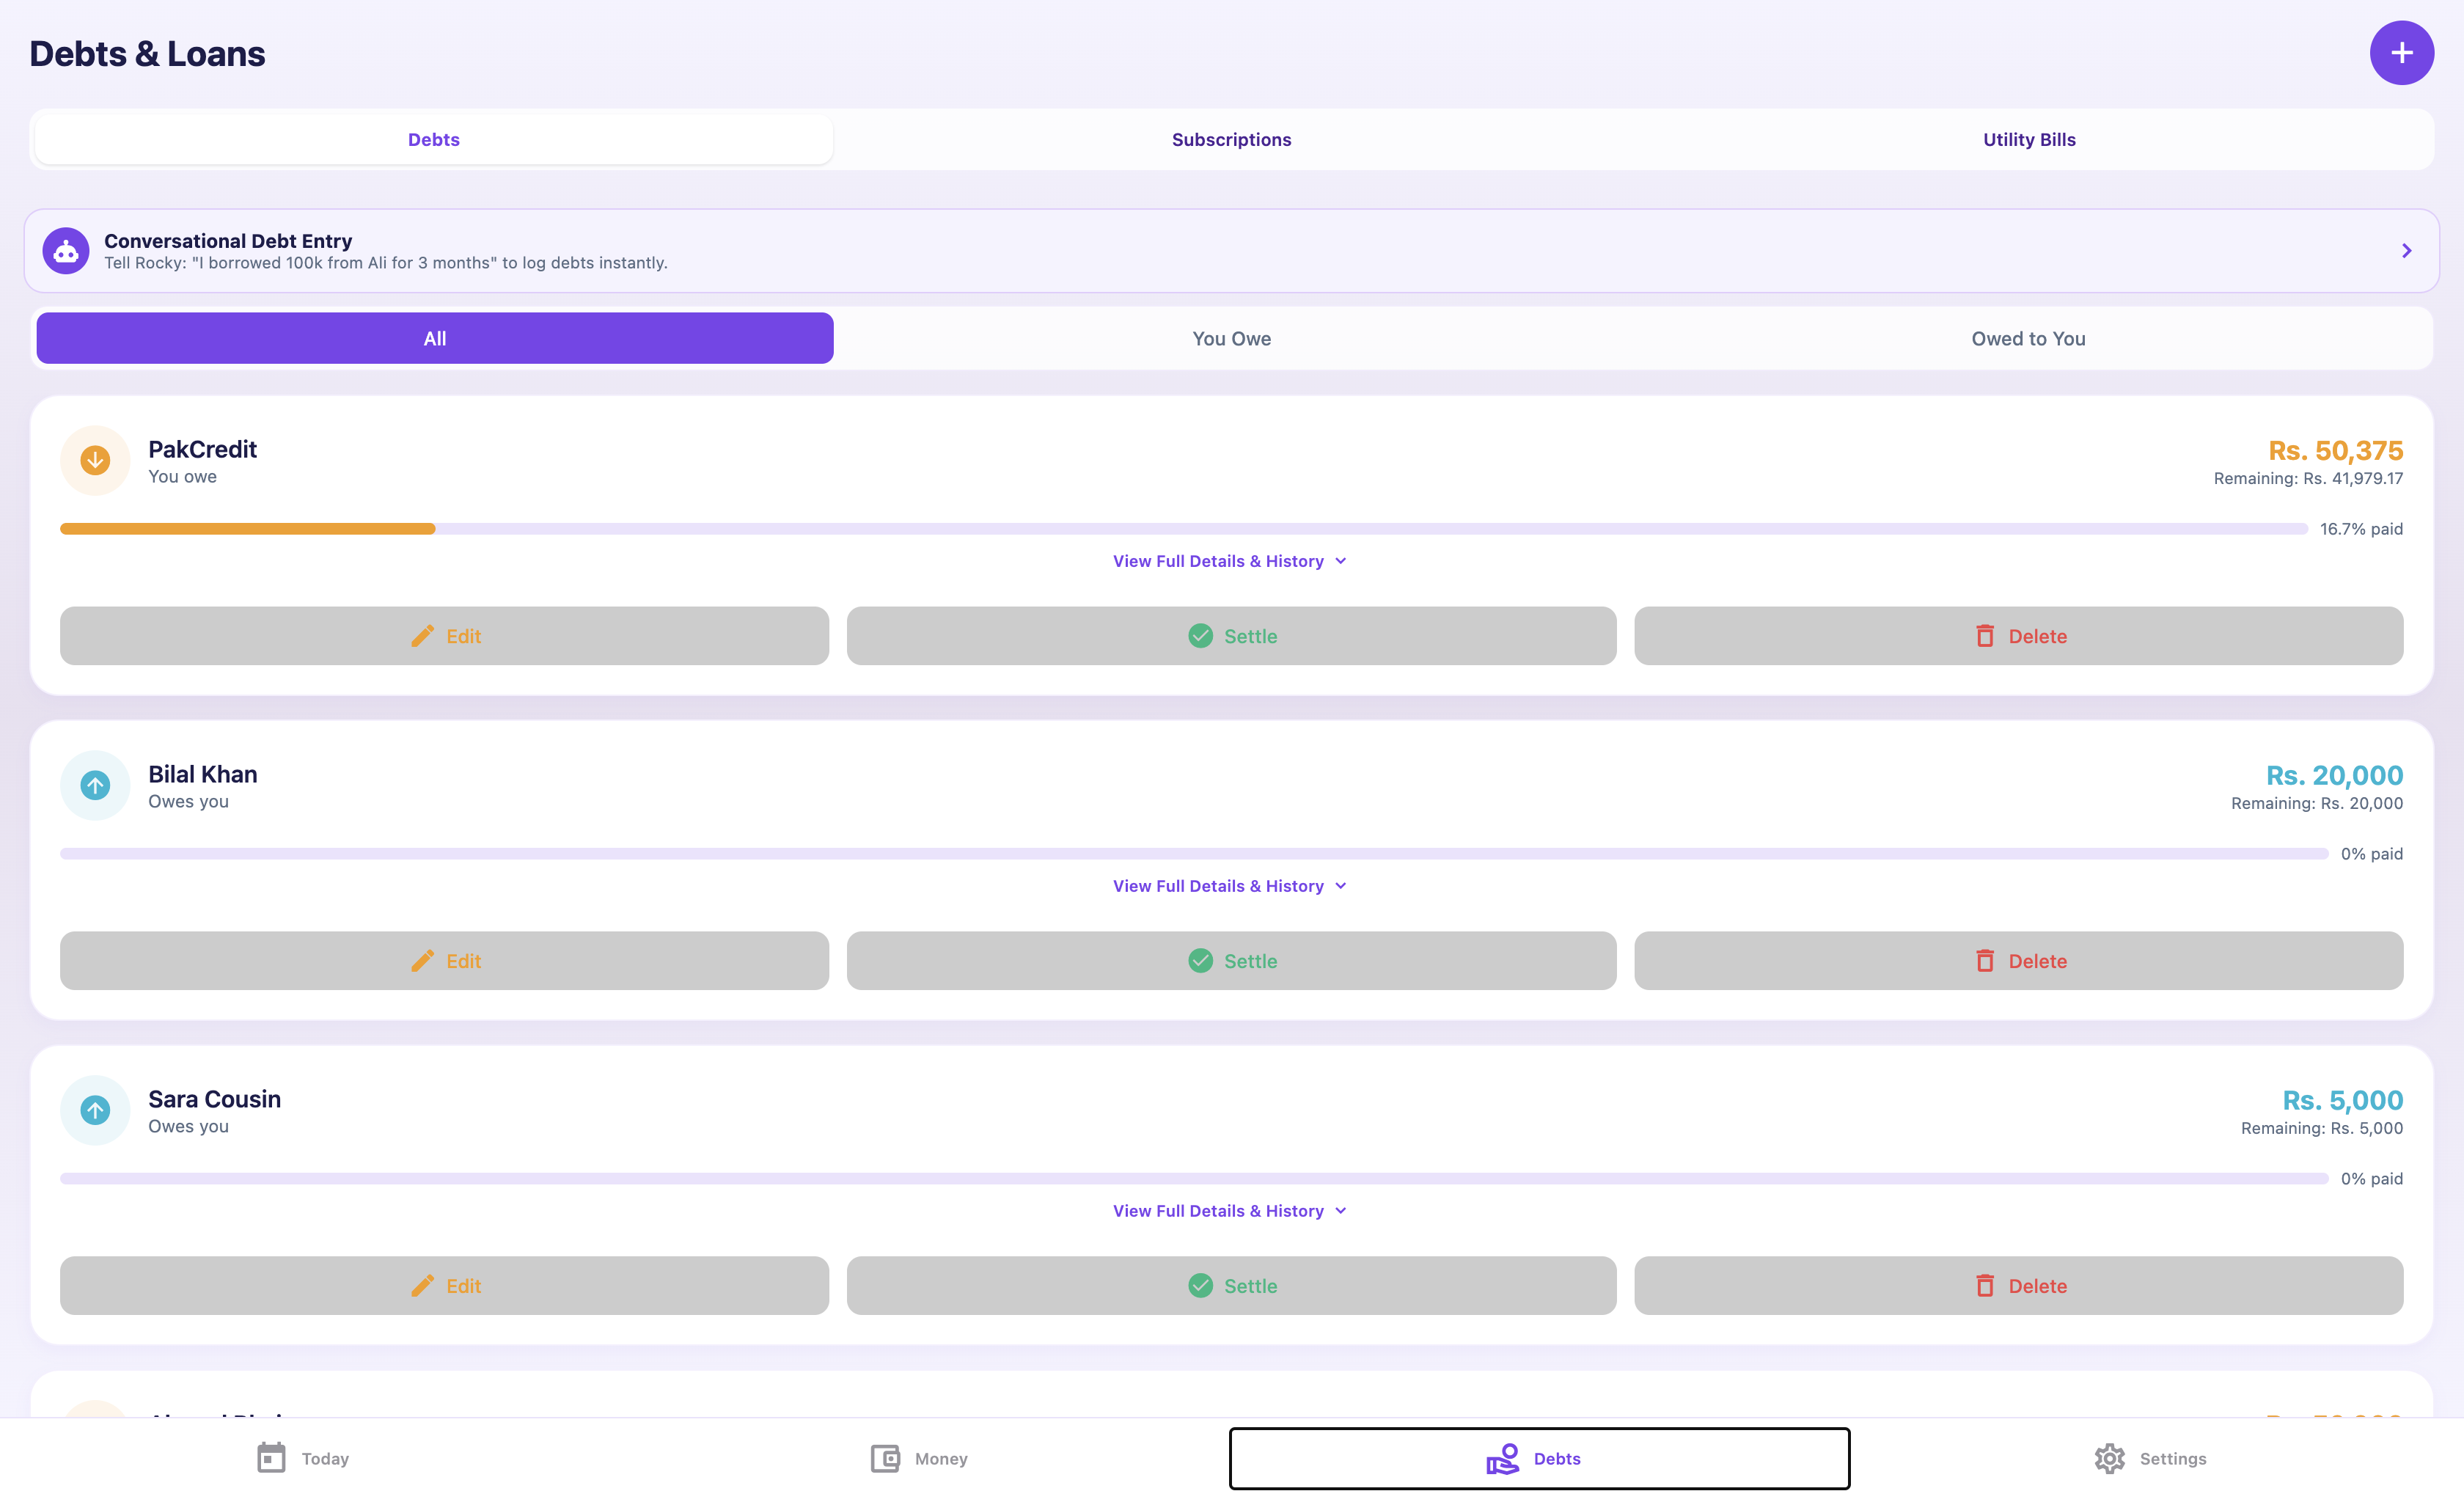
Task: Click the PakCredit payment progress bar
Action: click(x=1183, y=529)
